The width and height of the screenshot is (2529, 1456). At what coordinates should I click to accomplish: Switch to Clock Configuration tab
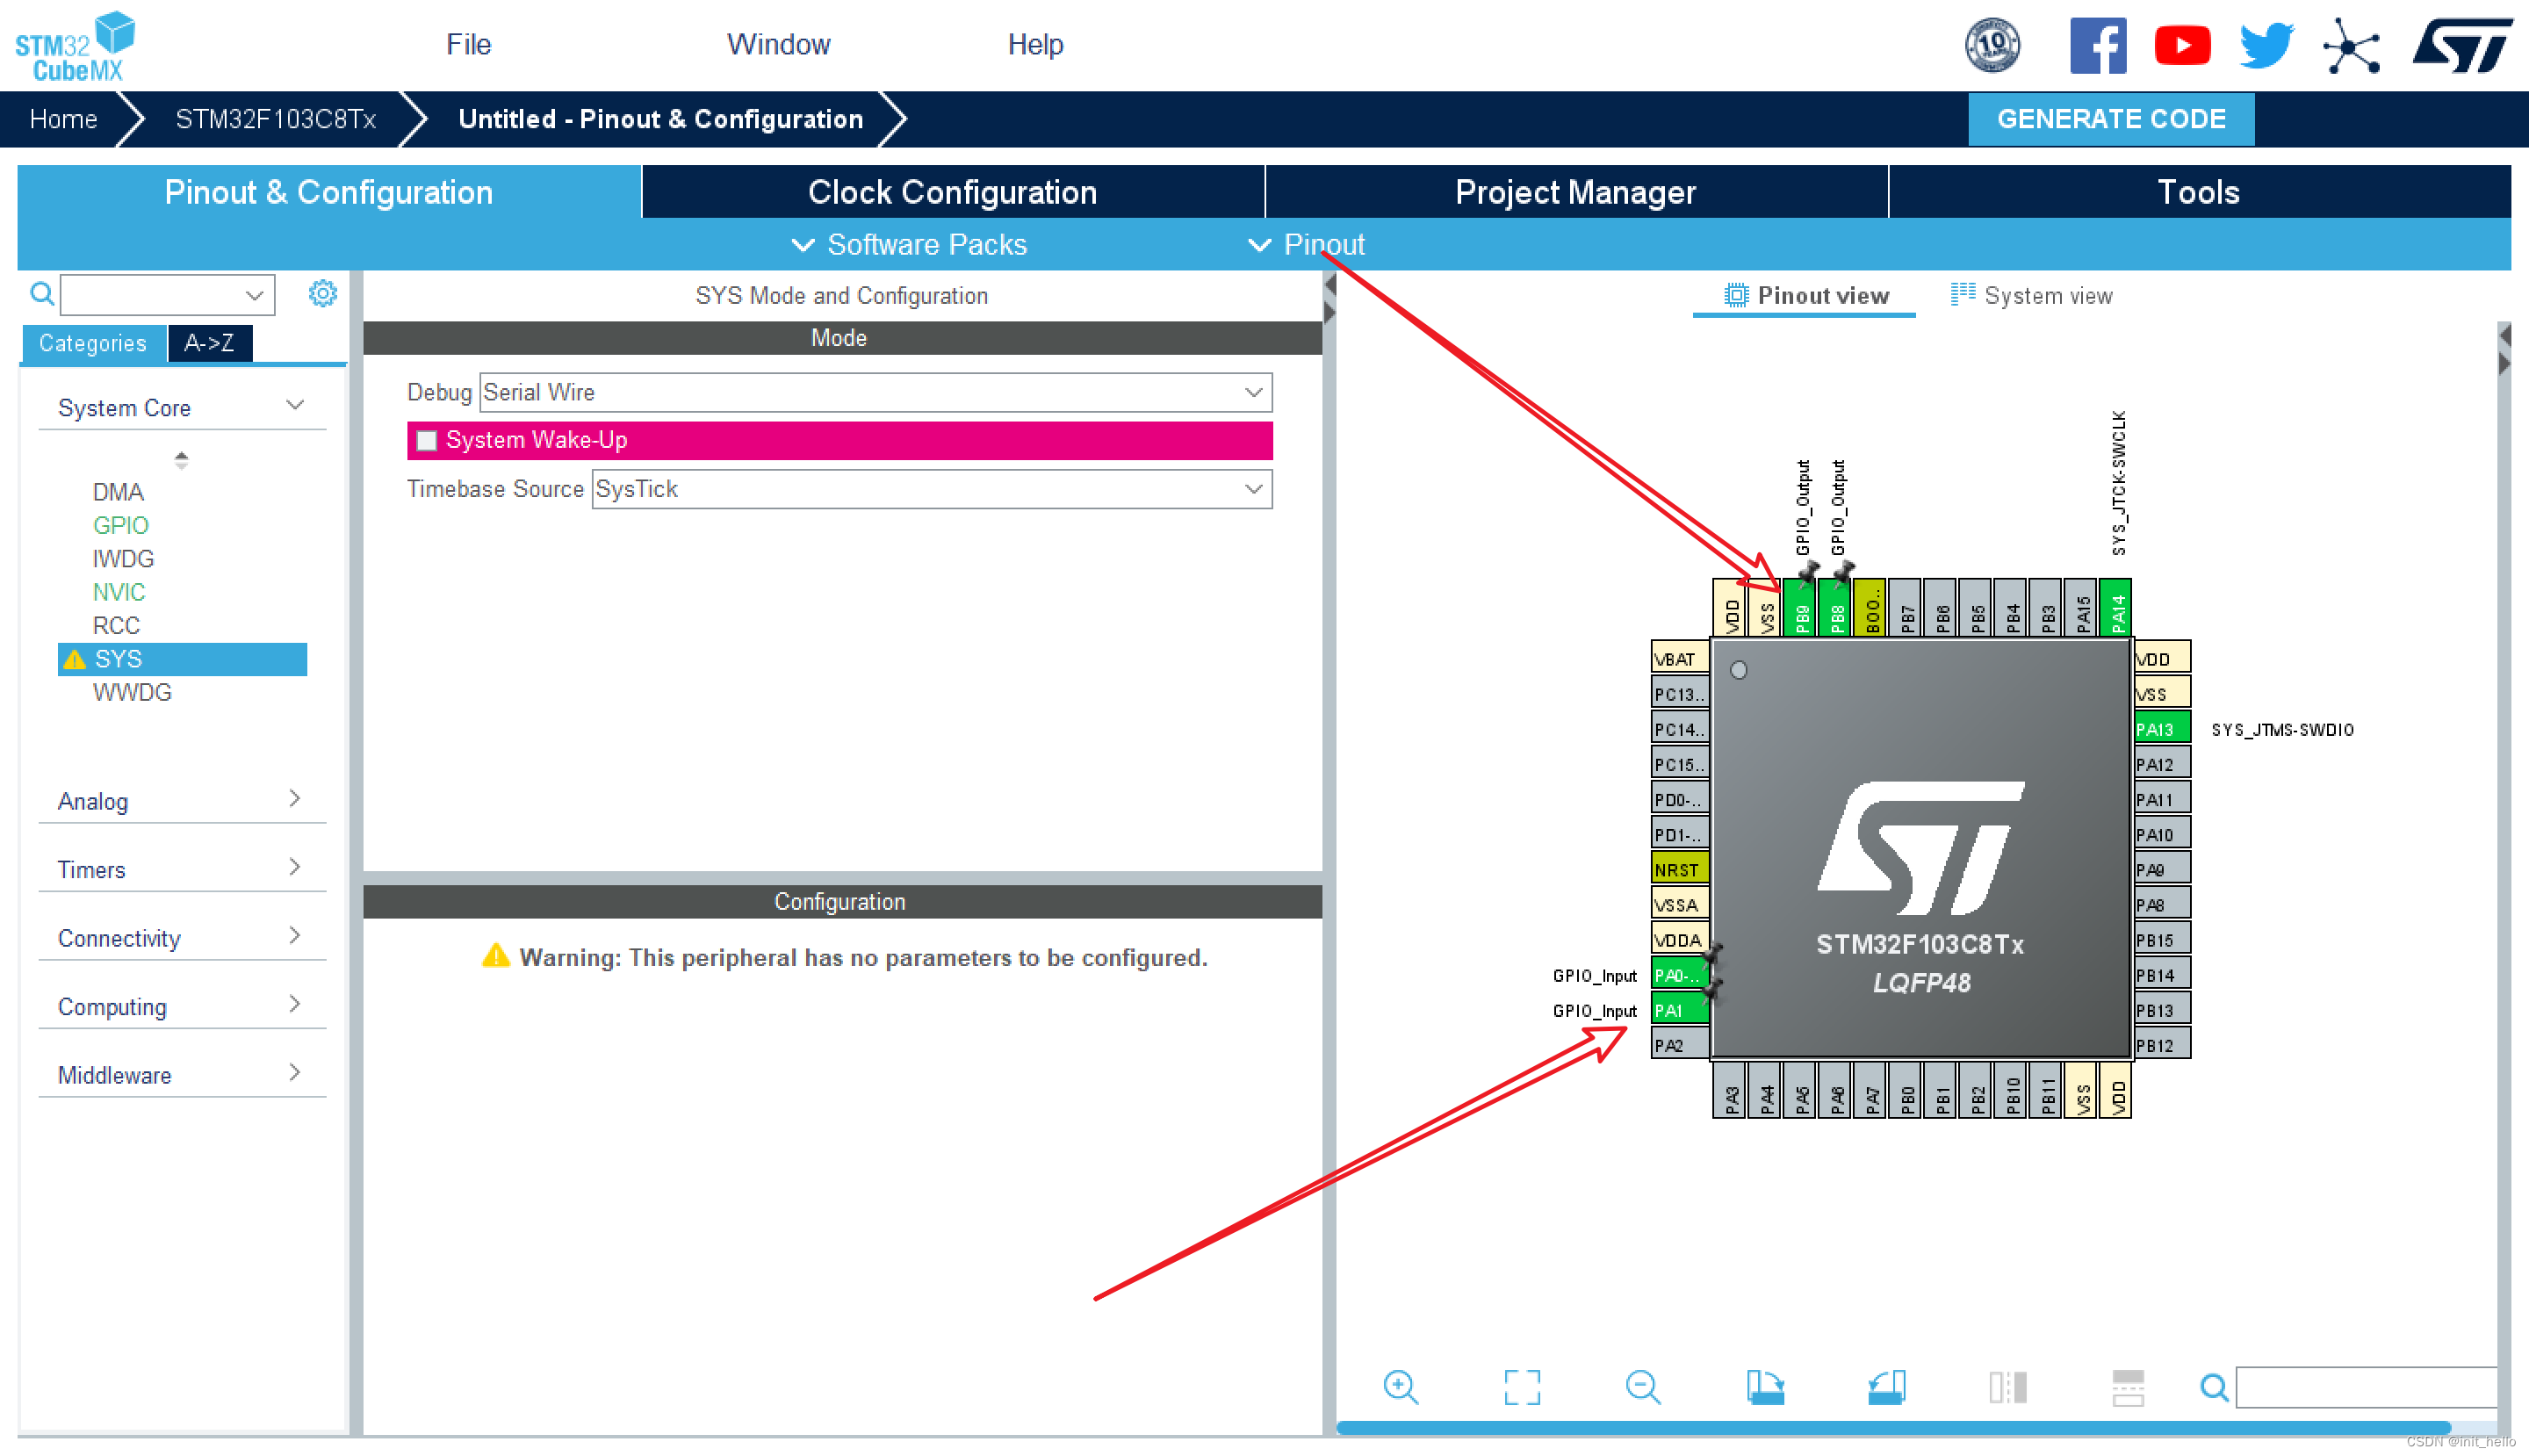(x=952, y=192)
